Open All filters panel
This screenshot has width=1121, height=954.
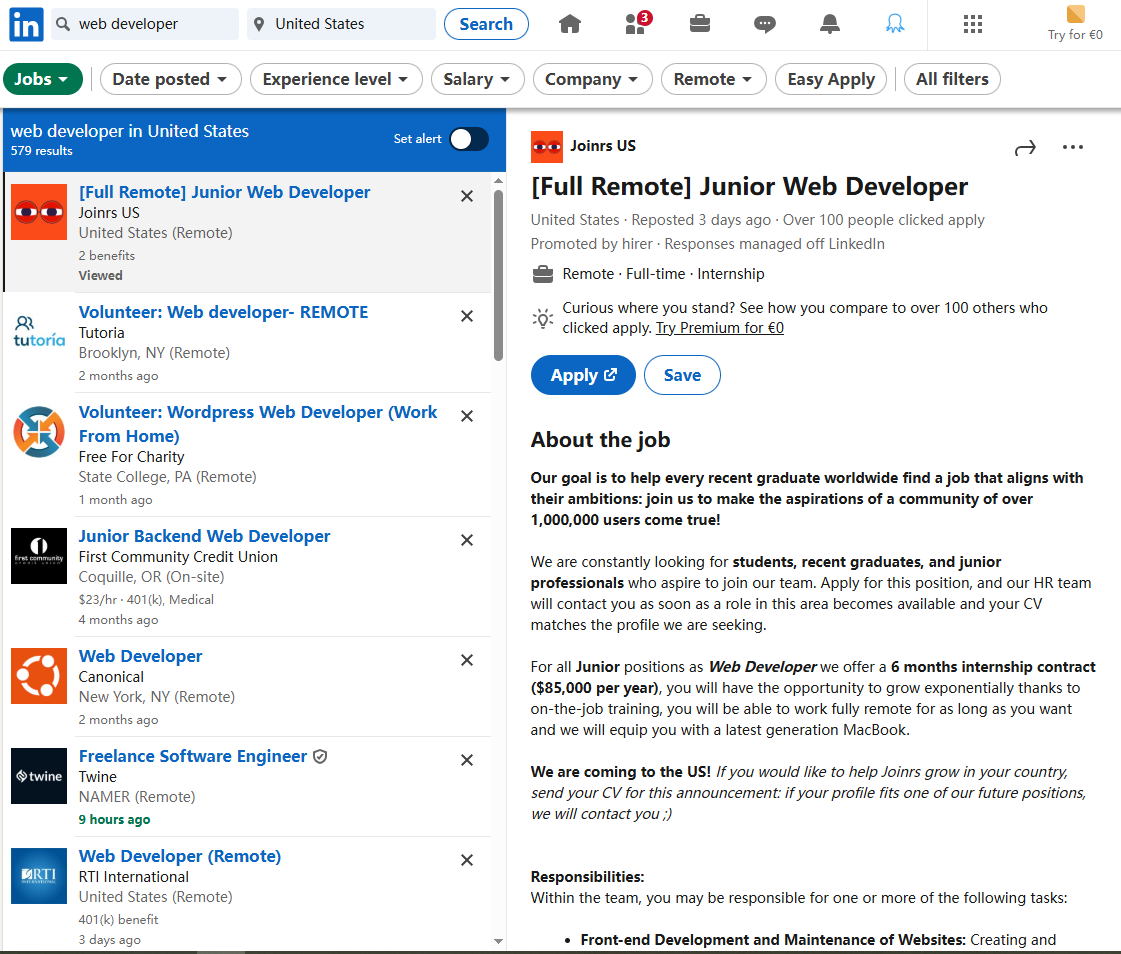[x=952, y=79]
